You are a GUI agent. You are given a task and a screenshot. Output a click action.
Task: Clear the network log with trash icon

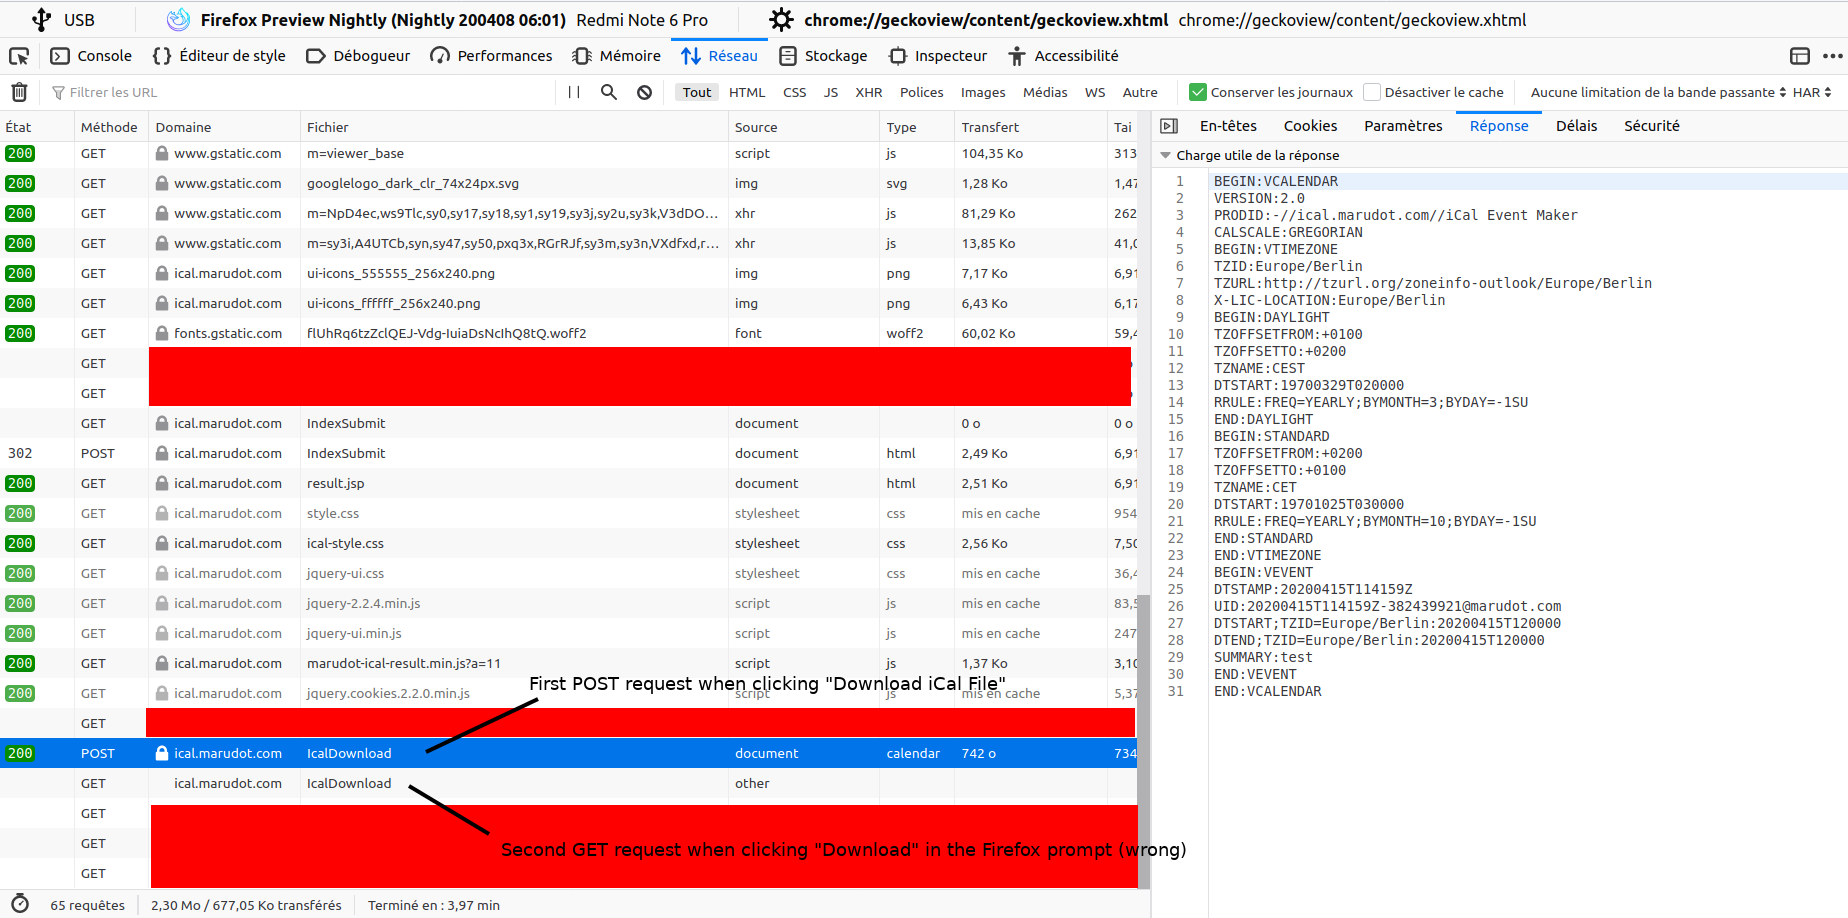(19, 92)
